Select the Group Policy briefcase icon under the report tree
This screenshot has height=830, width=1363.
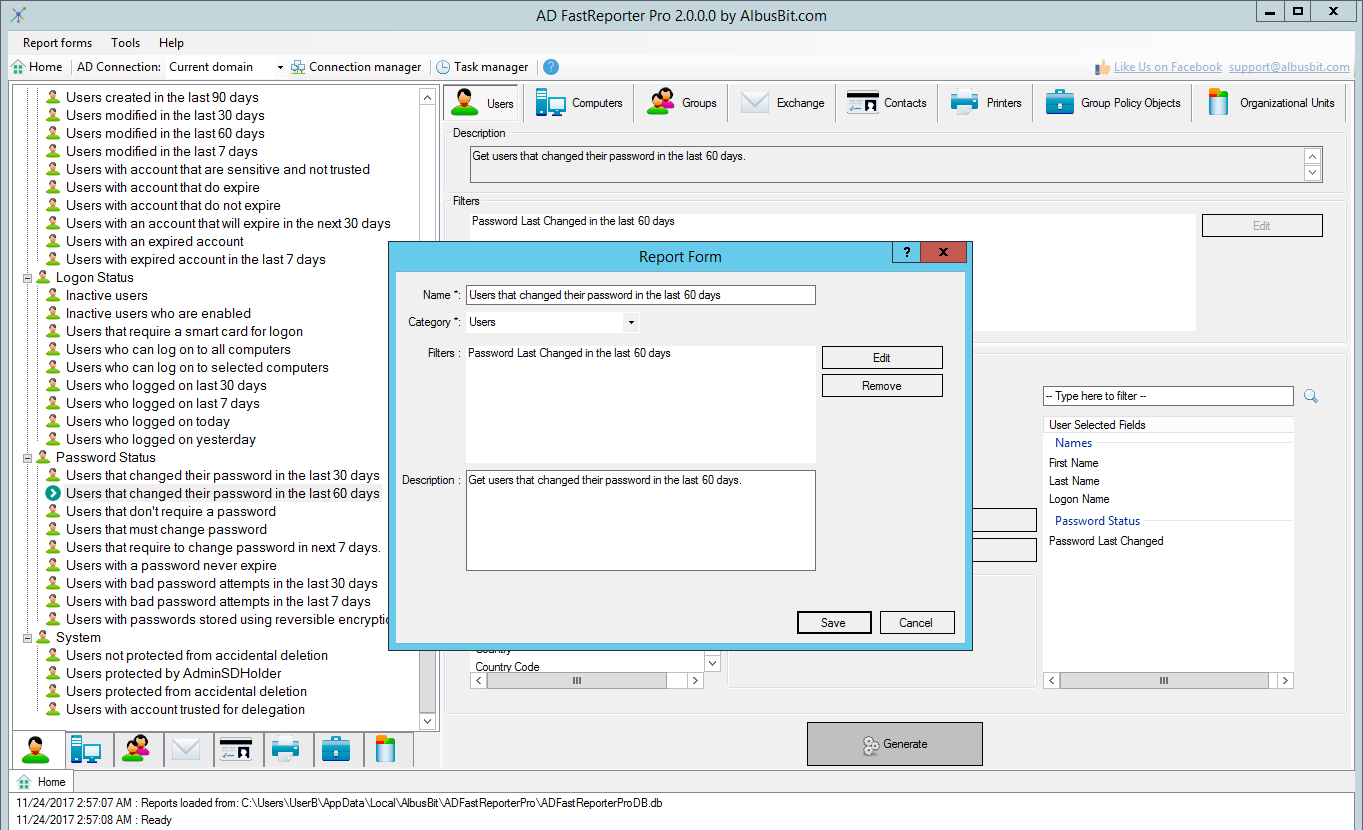tap(336, 749)
